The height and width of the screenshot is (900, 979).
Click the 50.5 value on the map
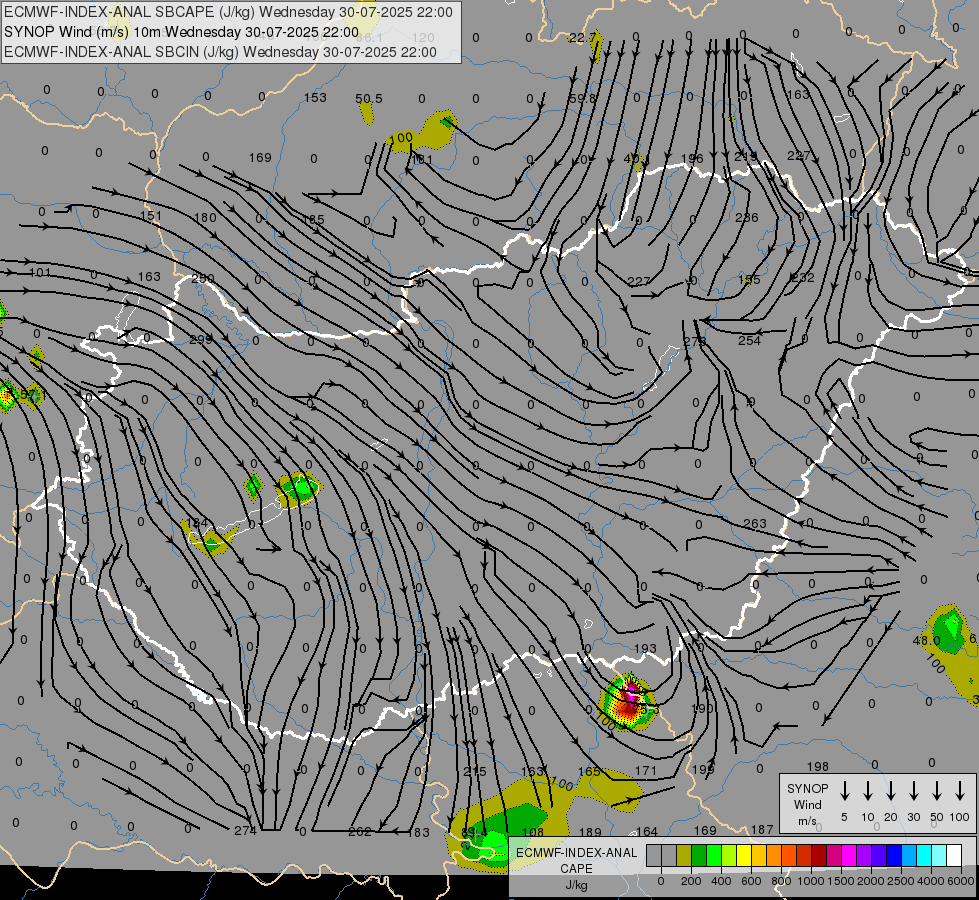coord(368,99)
